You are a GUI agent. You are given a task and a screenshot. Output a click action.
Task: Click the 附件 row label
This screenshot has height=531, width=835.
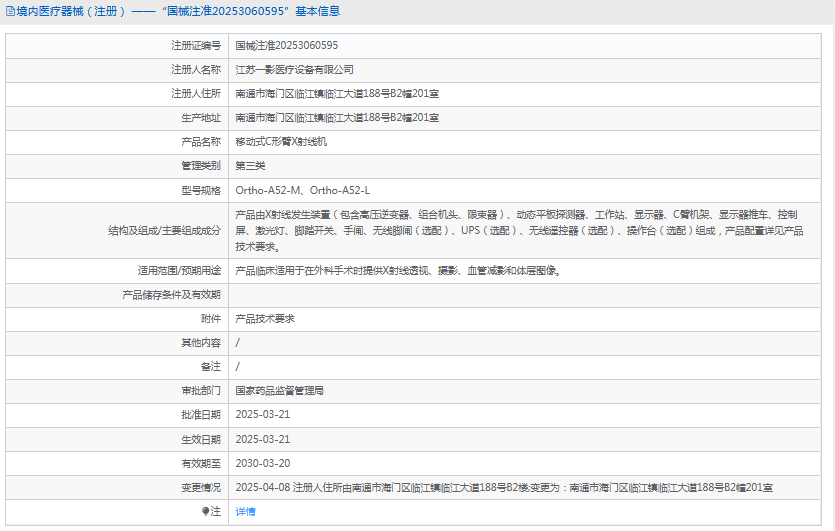[x=210, y=318]
